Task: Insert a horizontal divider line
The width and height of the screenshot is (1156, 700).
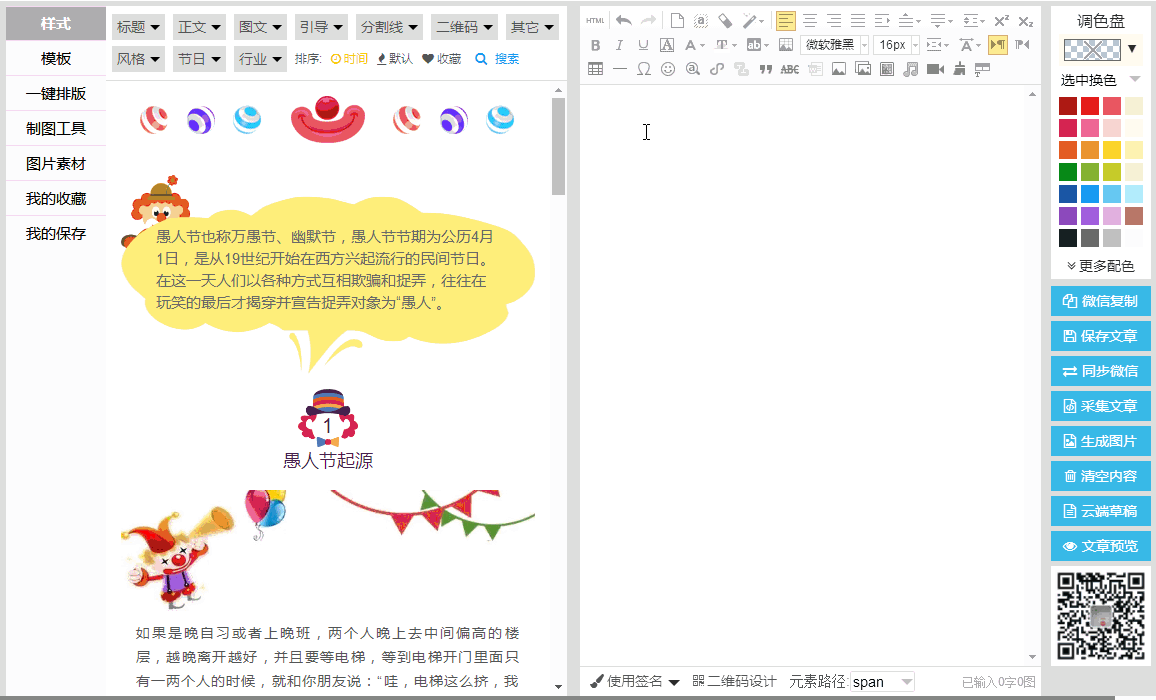Action: tap(619, 68)
